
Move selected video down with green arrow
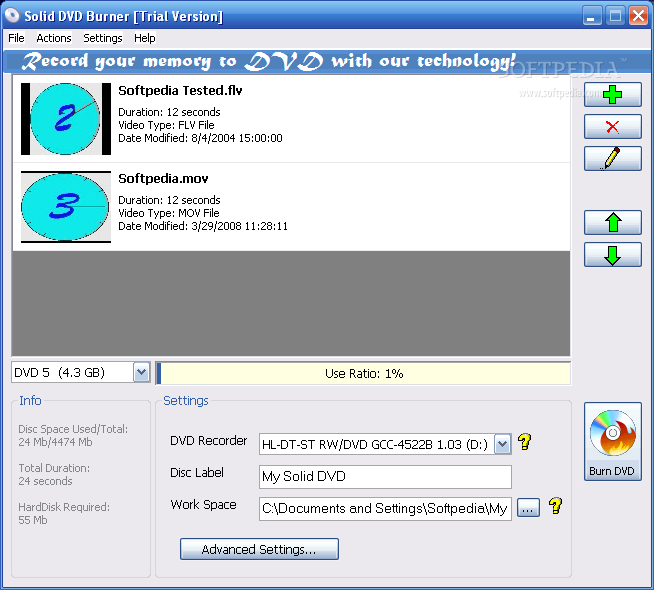612,255
